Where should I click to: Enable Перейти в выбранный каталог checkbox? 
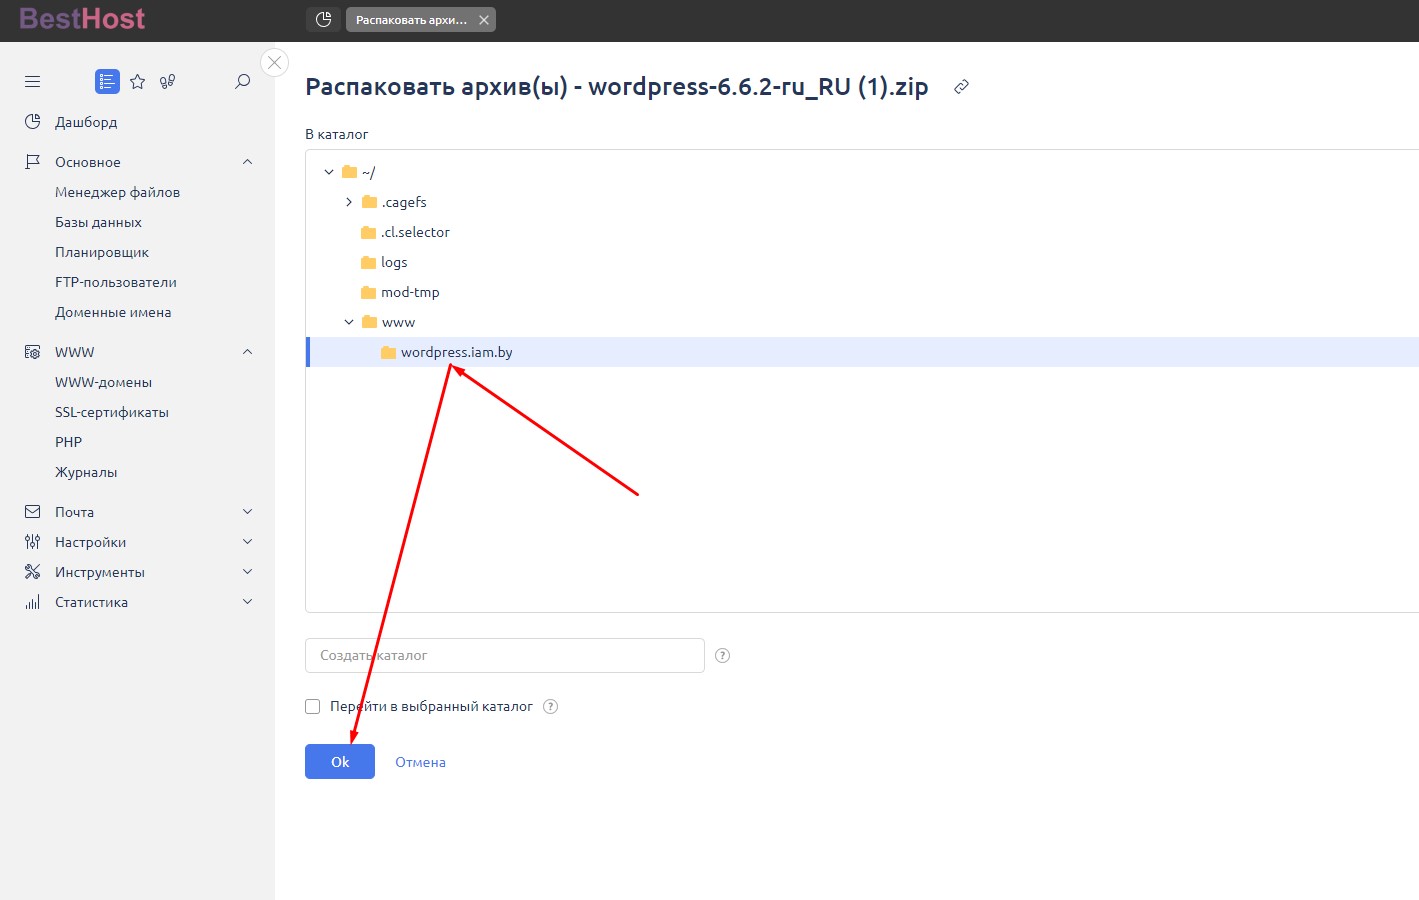point(313,707)
